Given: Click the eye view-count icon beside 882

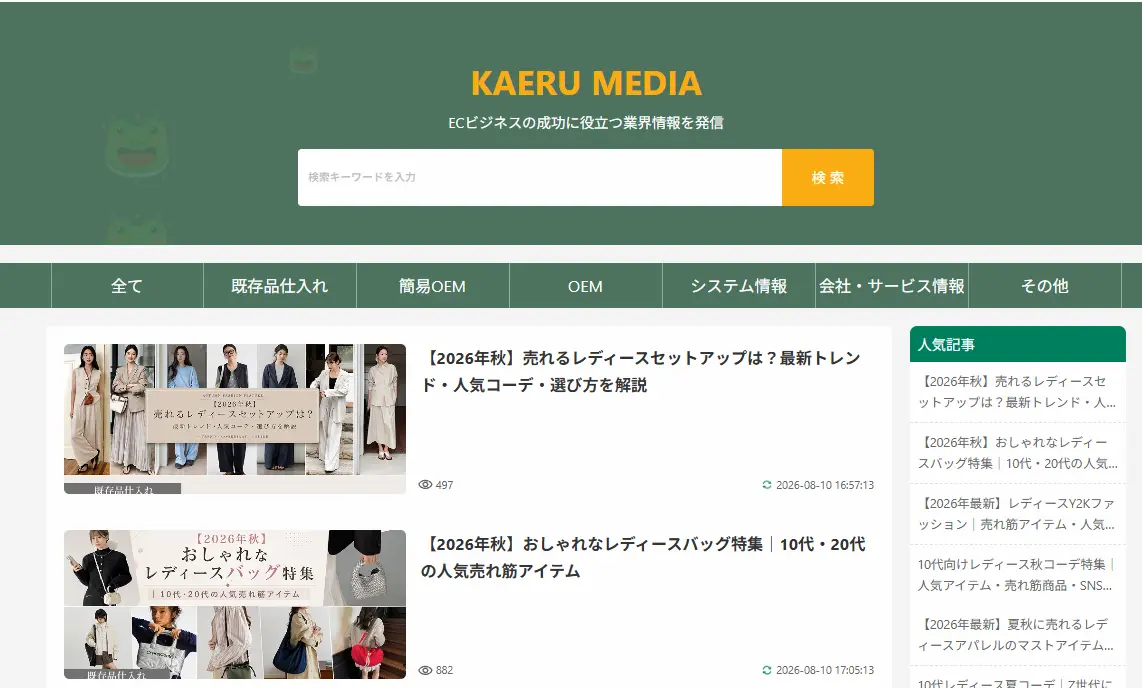Looking at the screenshot, I should pyautogui.click(x=425, y=671).
